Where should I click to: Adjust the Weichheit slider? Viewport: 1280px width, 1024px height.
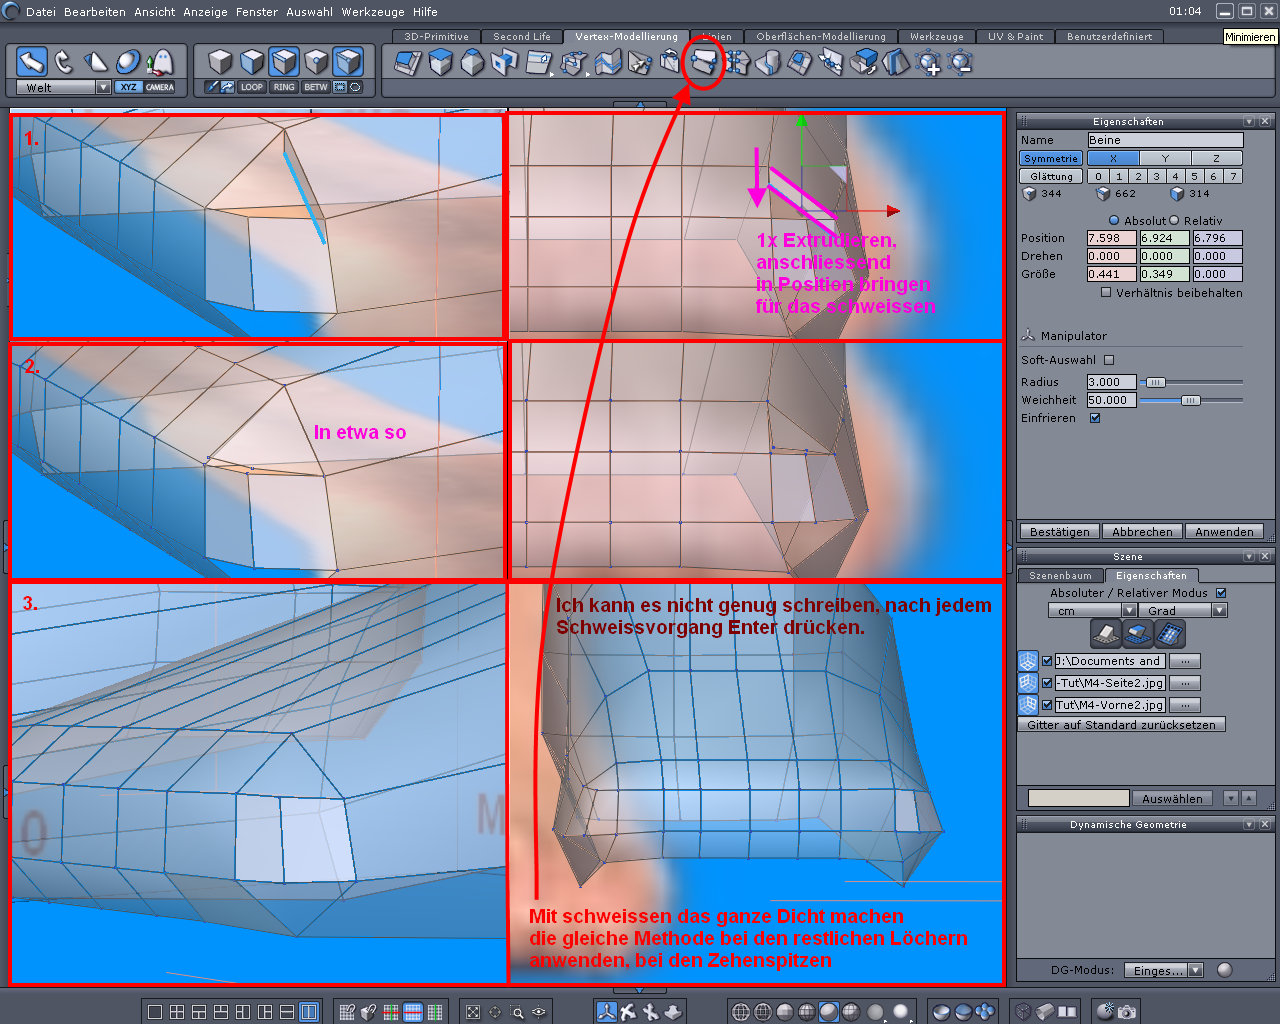(x=1190, y=400)
